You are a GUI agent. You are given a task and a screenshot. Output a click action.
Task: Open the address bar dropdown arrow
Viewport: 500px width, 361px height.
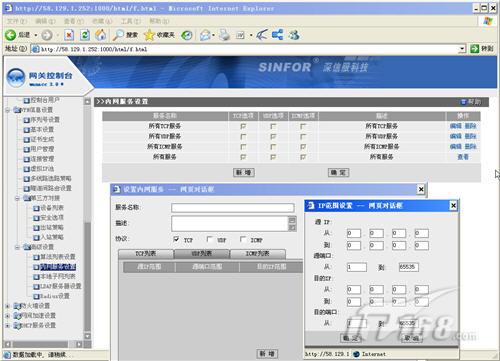462,49
